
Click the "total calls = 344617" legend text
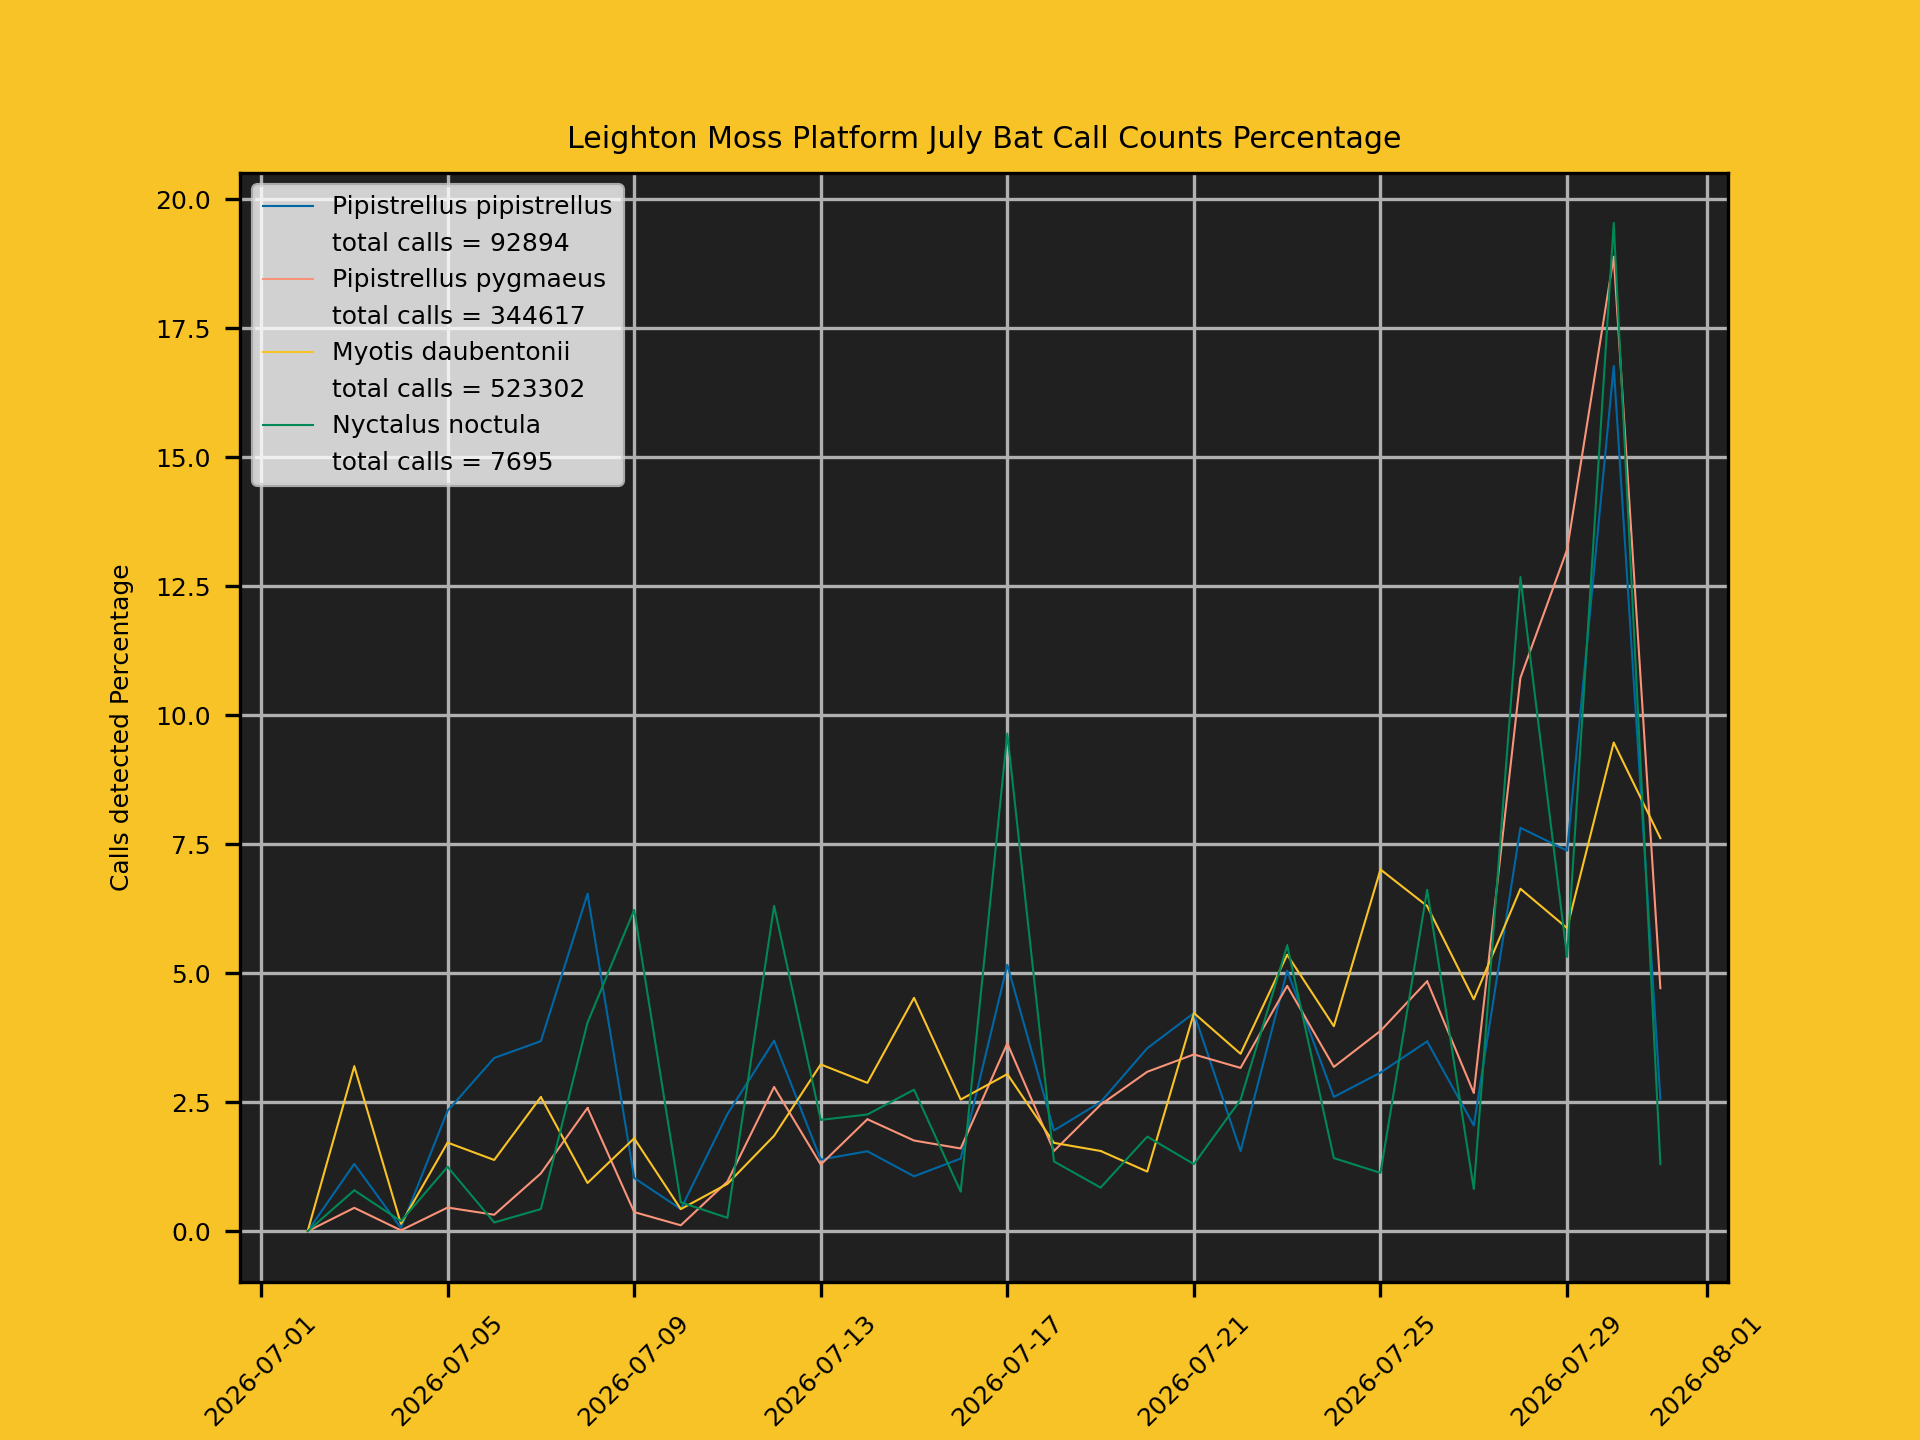(458, 316)
